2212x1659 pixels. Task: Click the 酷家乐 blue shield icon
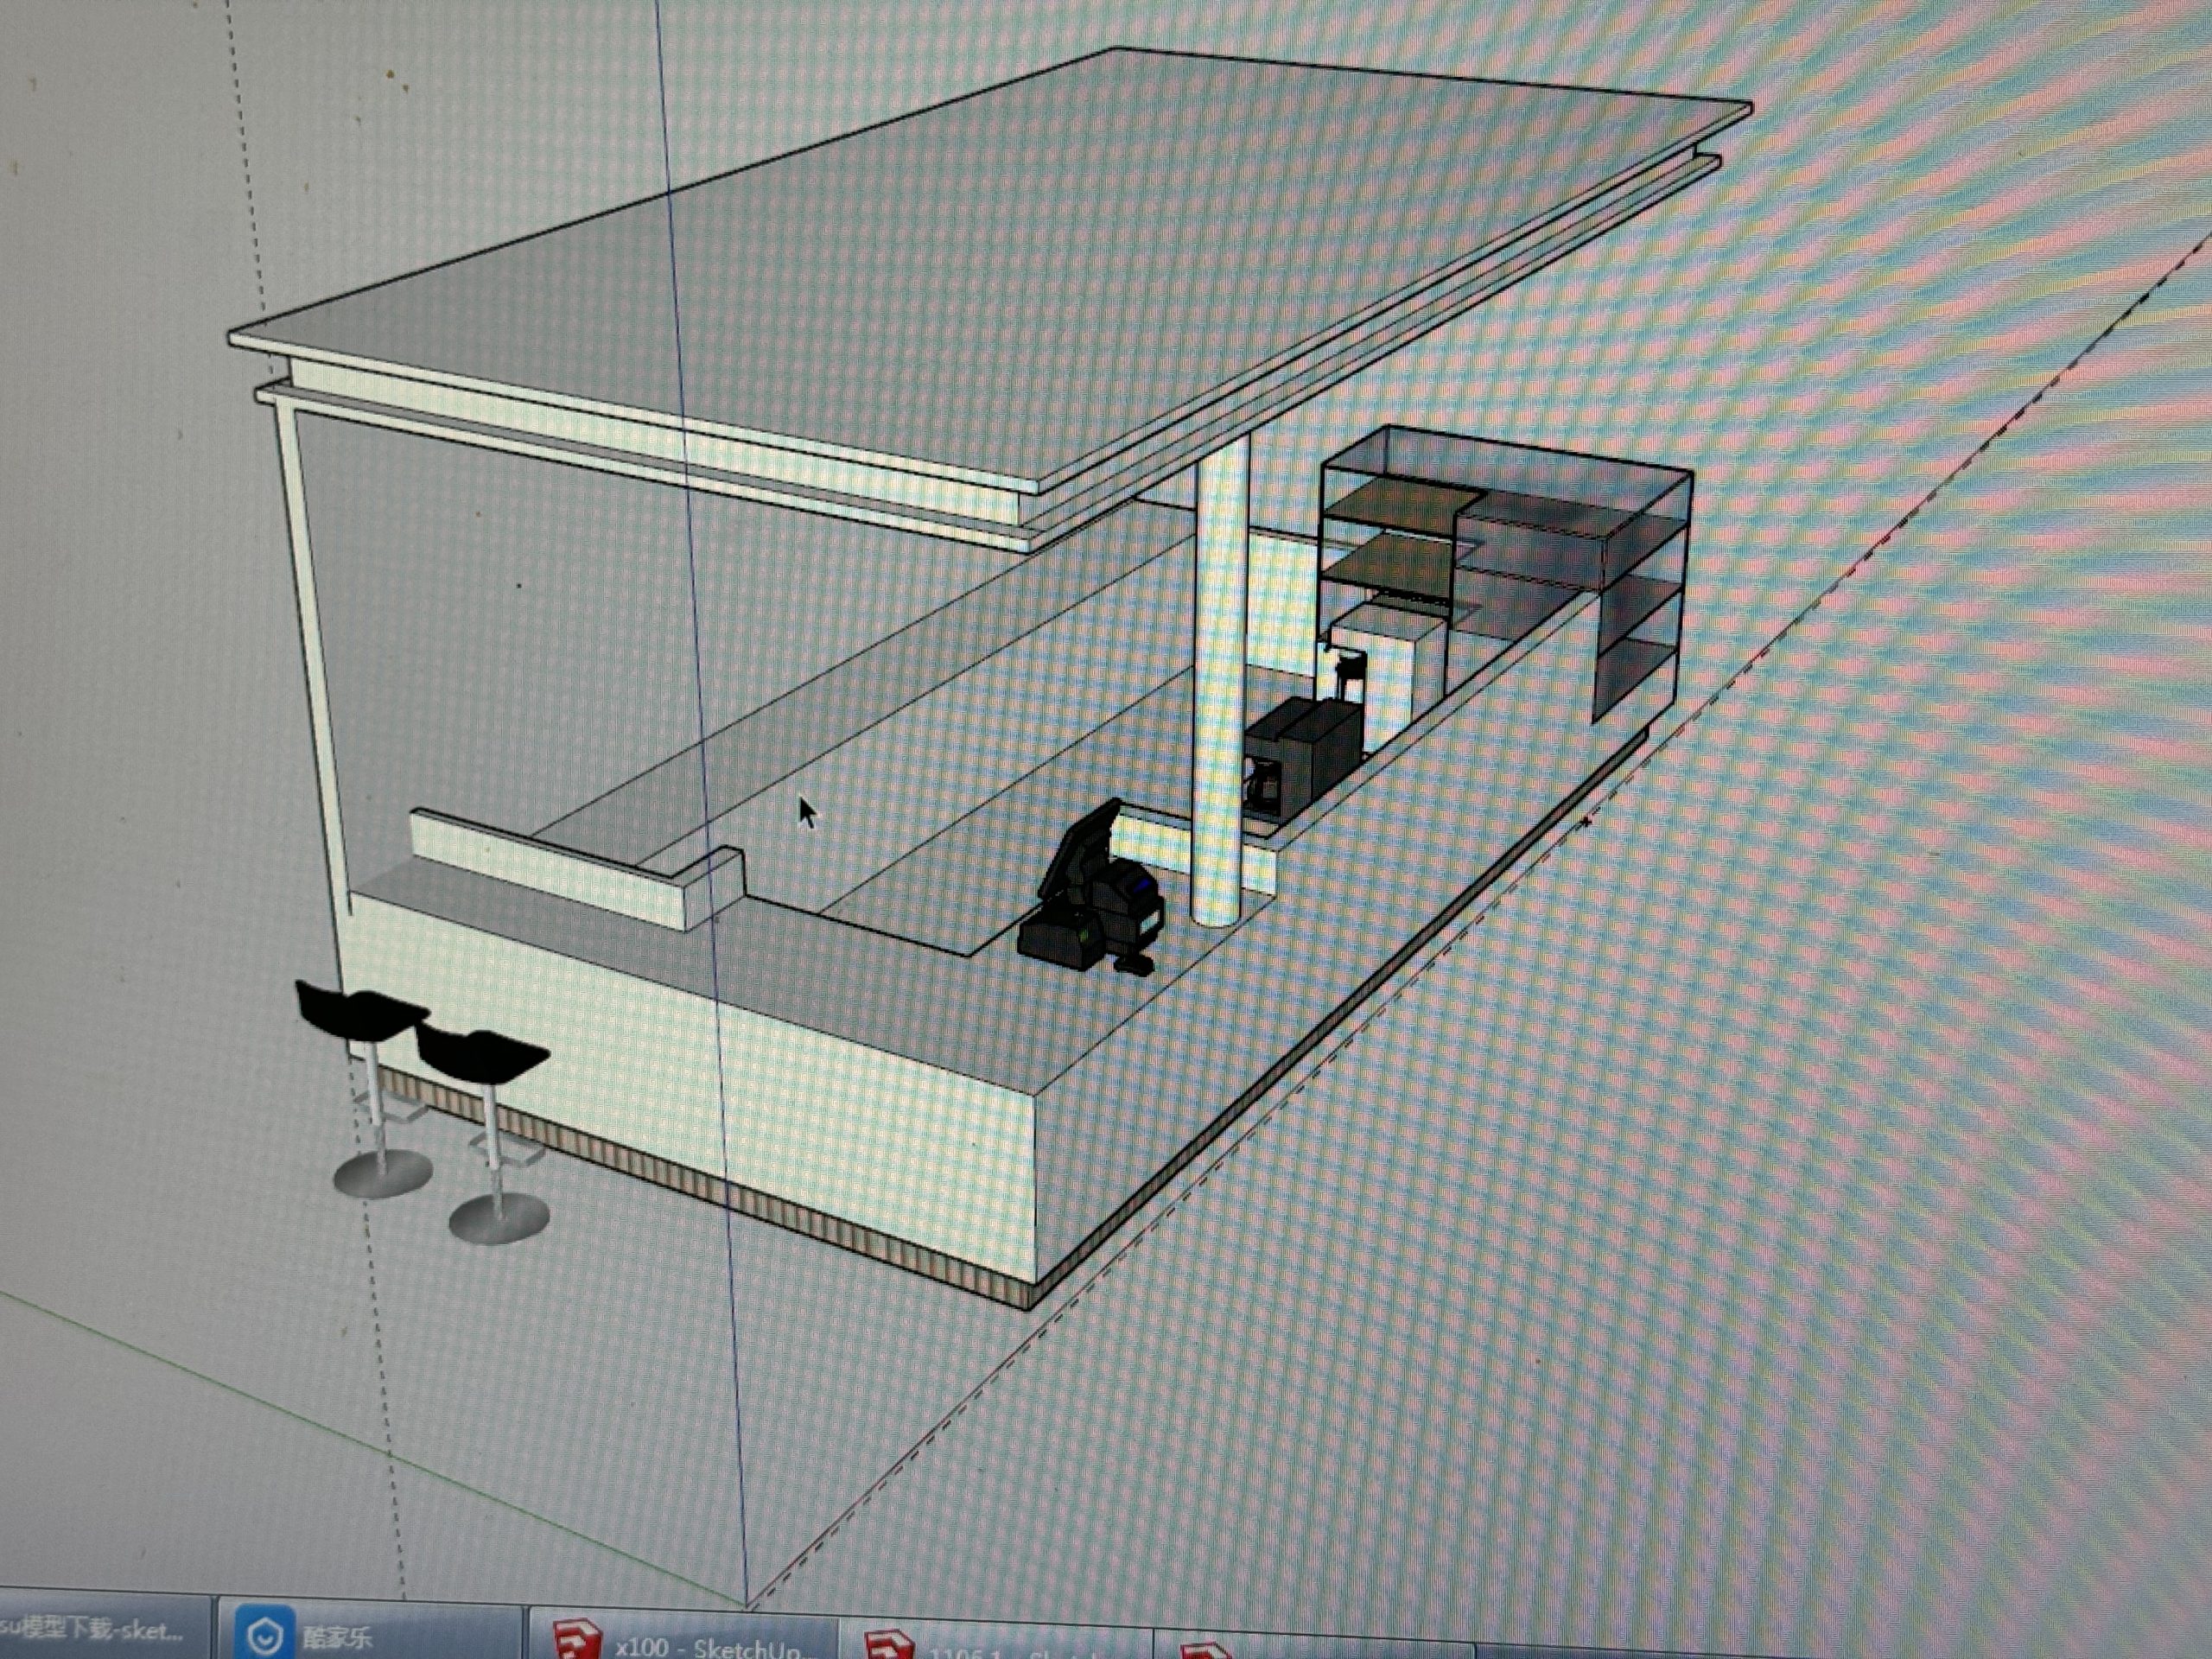click(x=266, y=1635)
